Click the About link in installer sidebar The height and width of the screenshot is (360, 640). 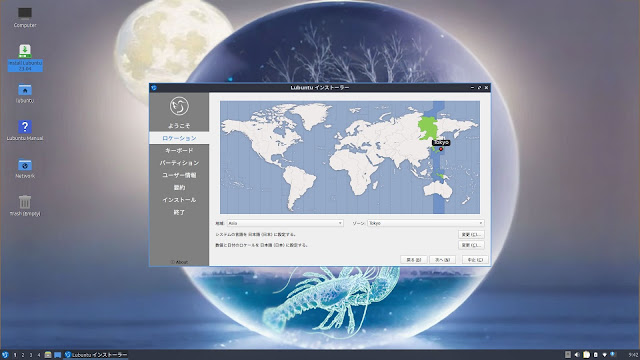[x=179, y=262]
